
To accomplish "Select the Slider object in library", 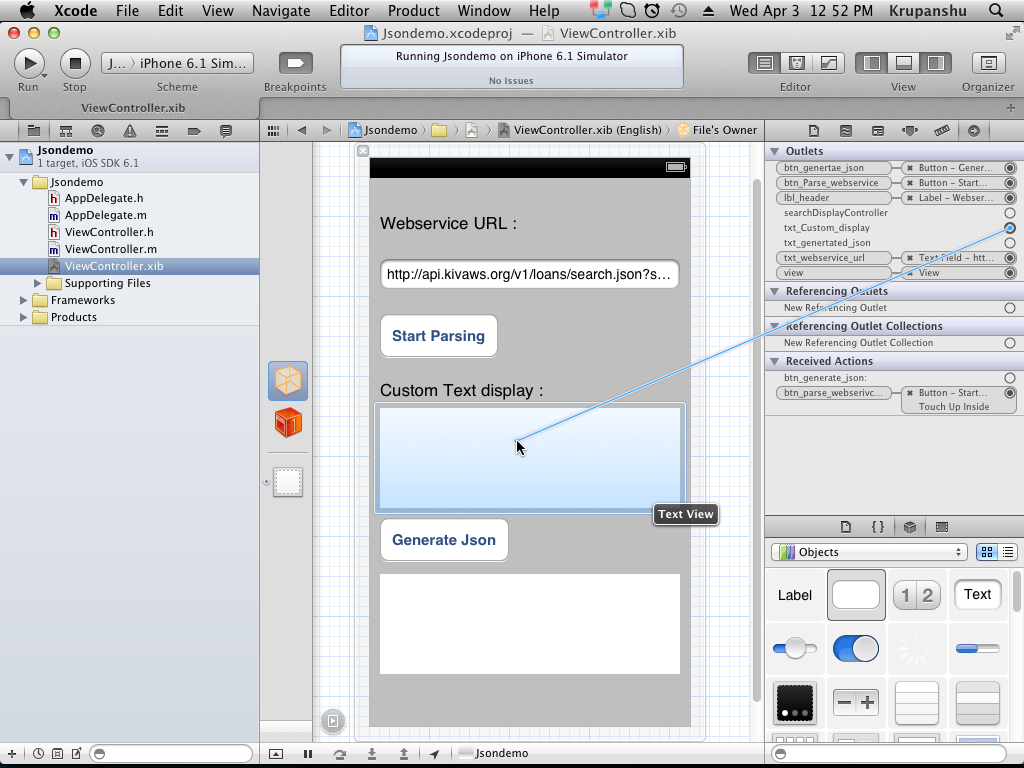I will tap(795, 649).
